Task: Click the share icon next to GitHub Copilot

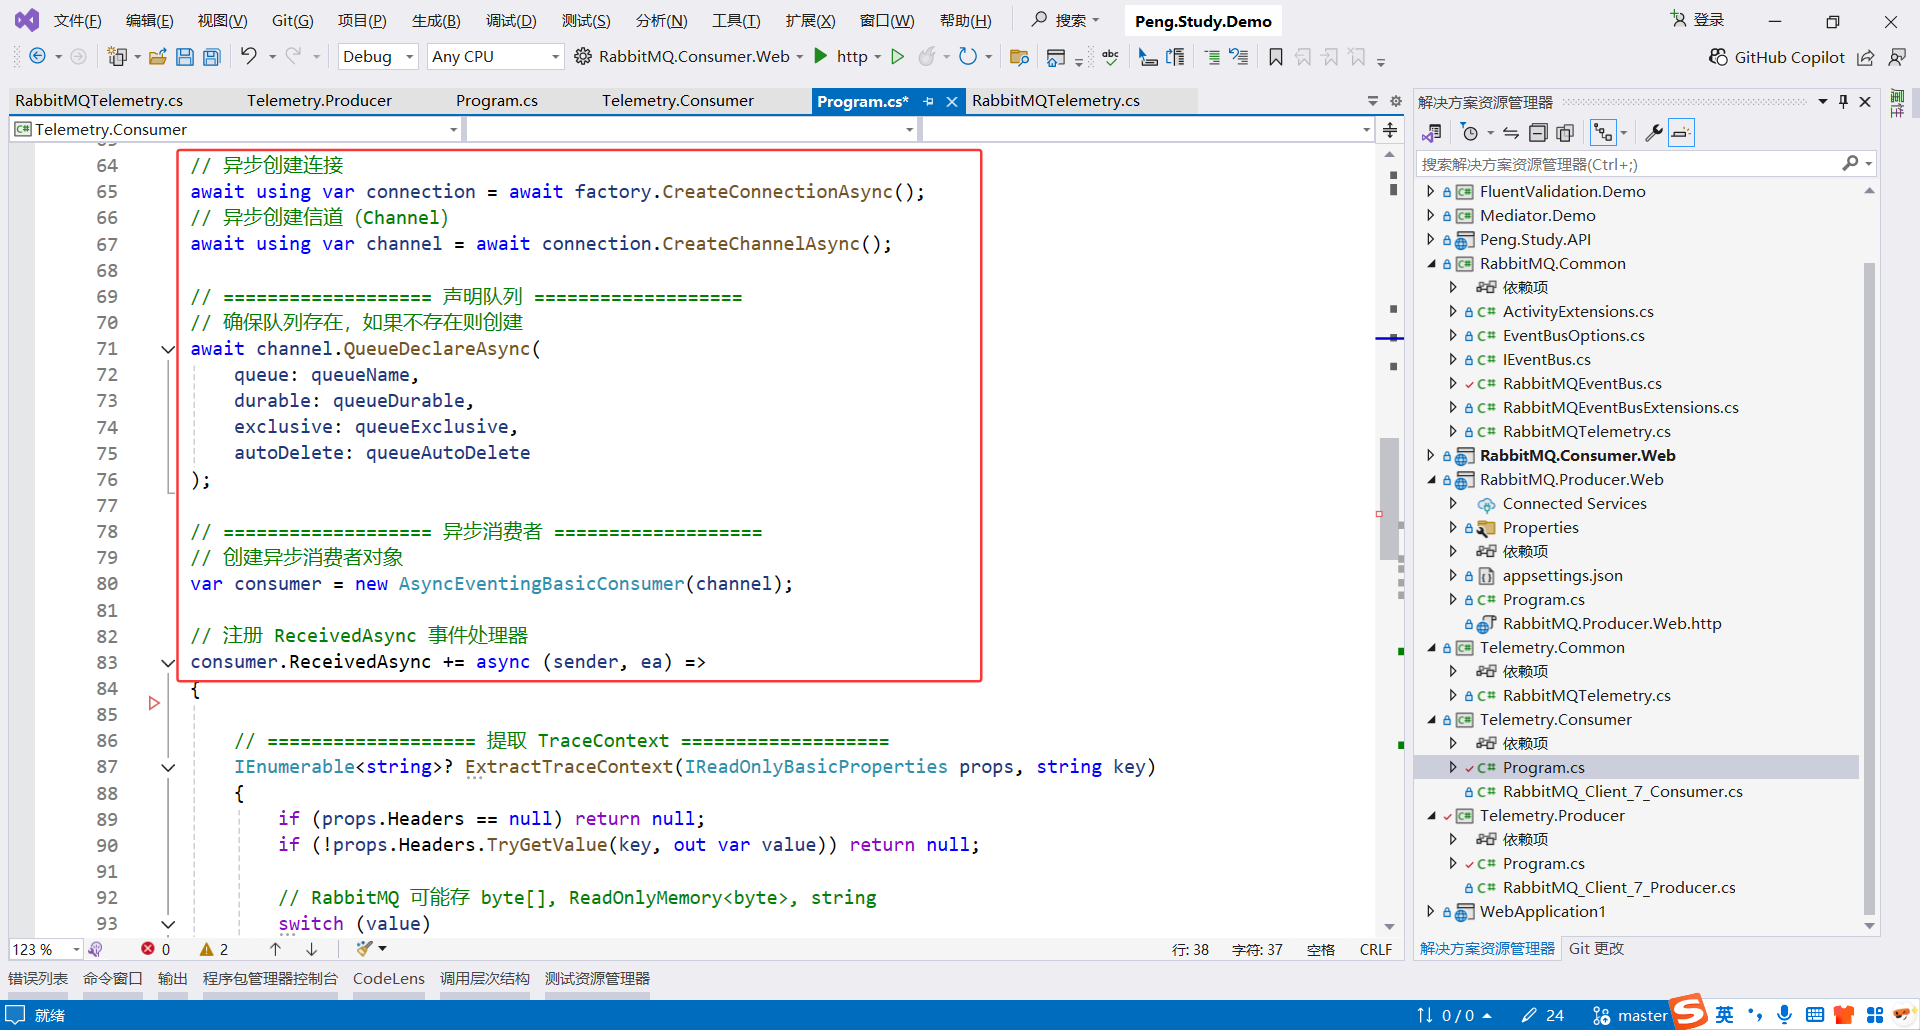Action: pyautogui.click(x=1866, y=57)
